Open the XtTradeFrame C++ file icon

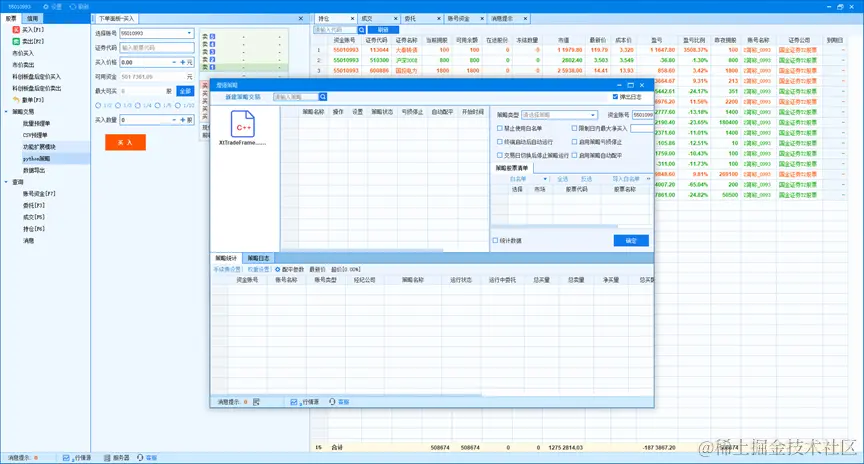(242, 124)
